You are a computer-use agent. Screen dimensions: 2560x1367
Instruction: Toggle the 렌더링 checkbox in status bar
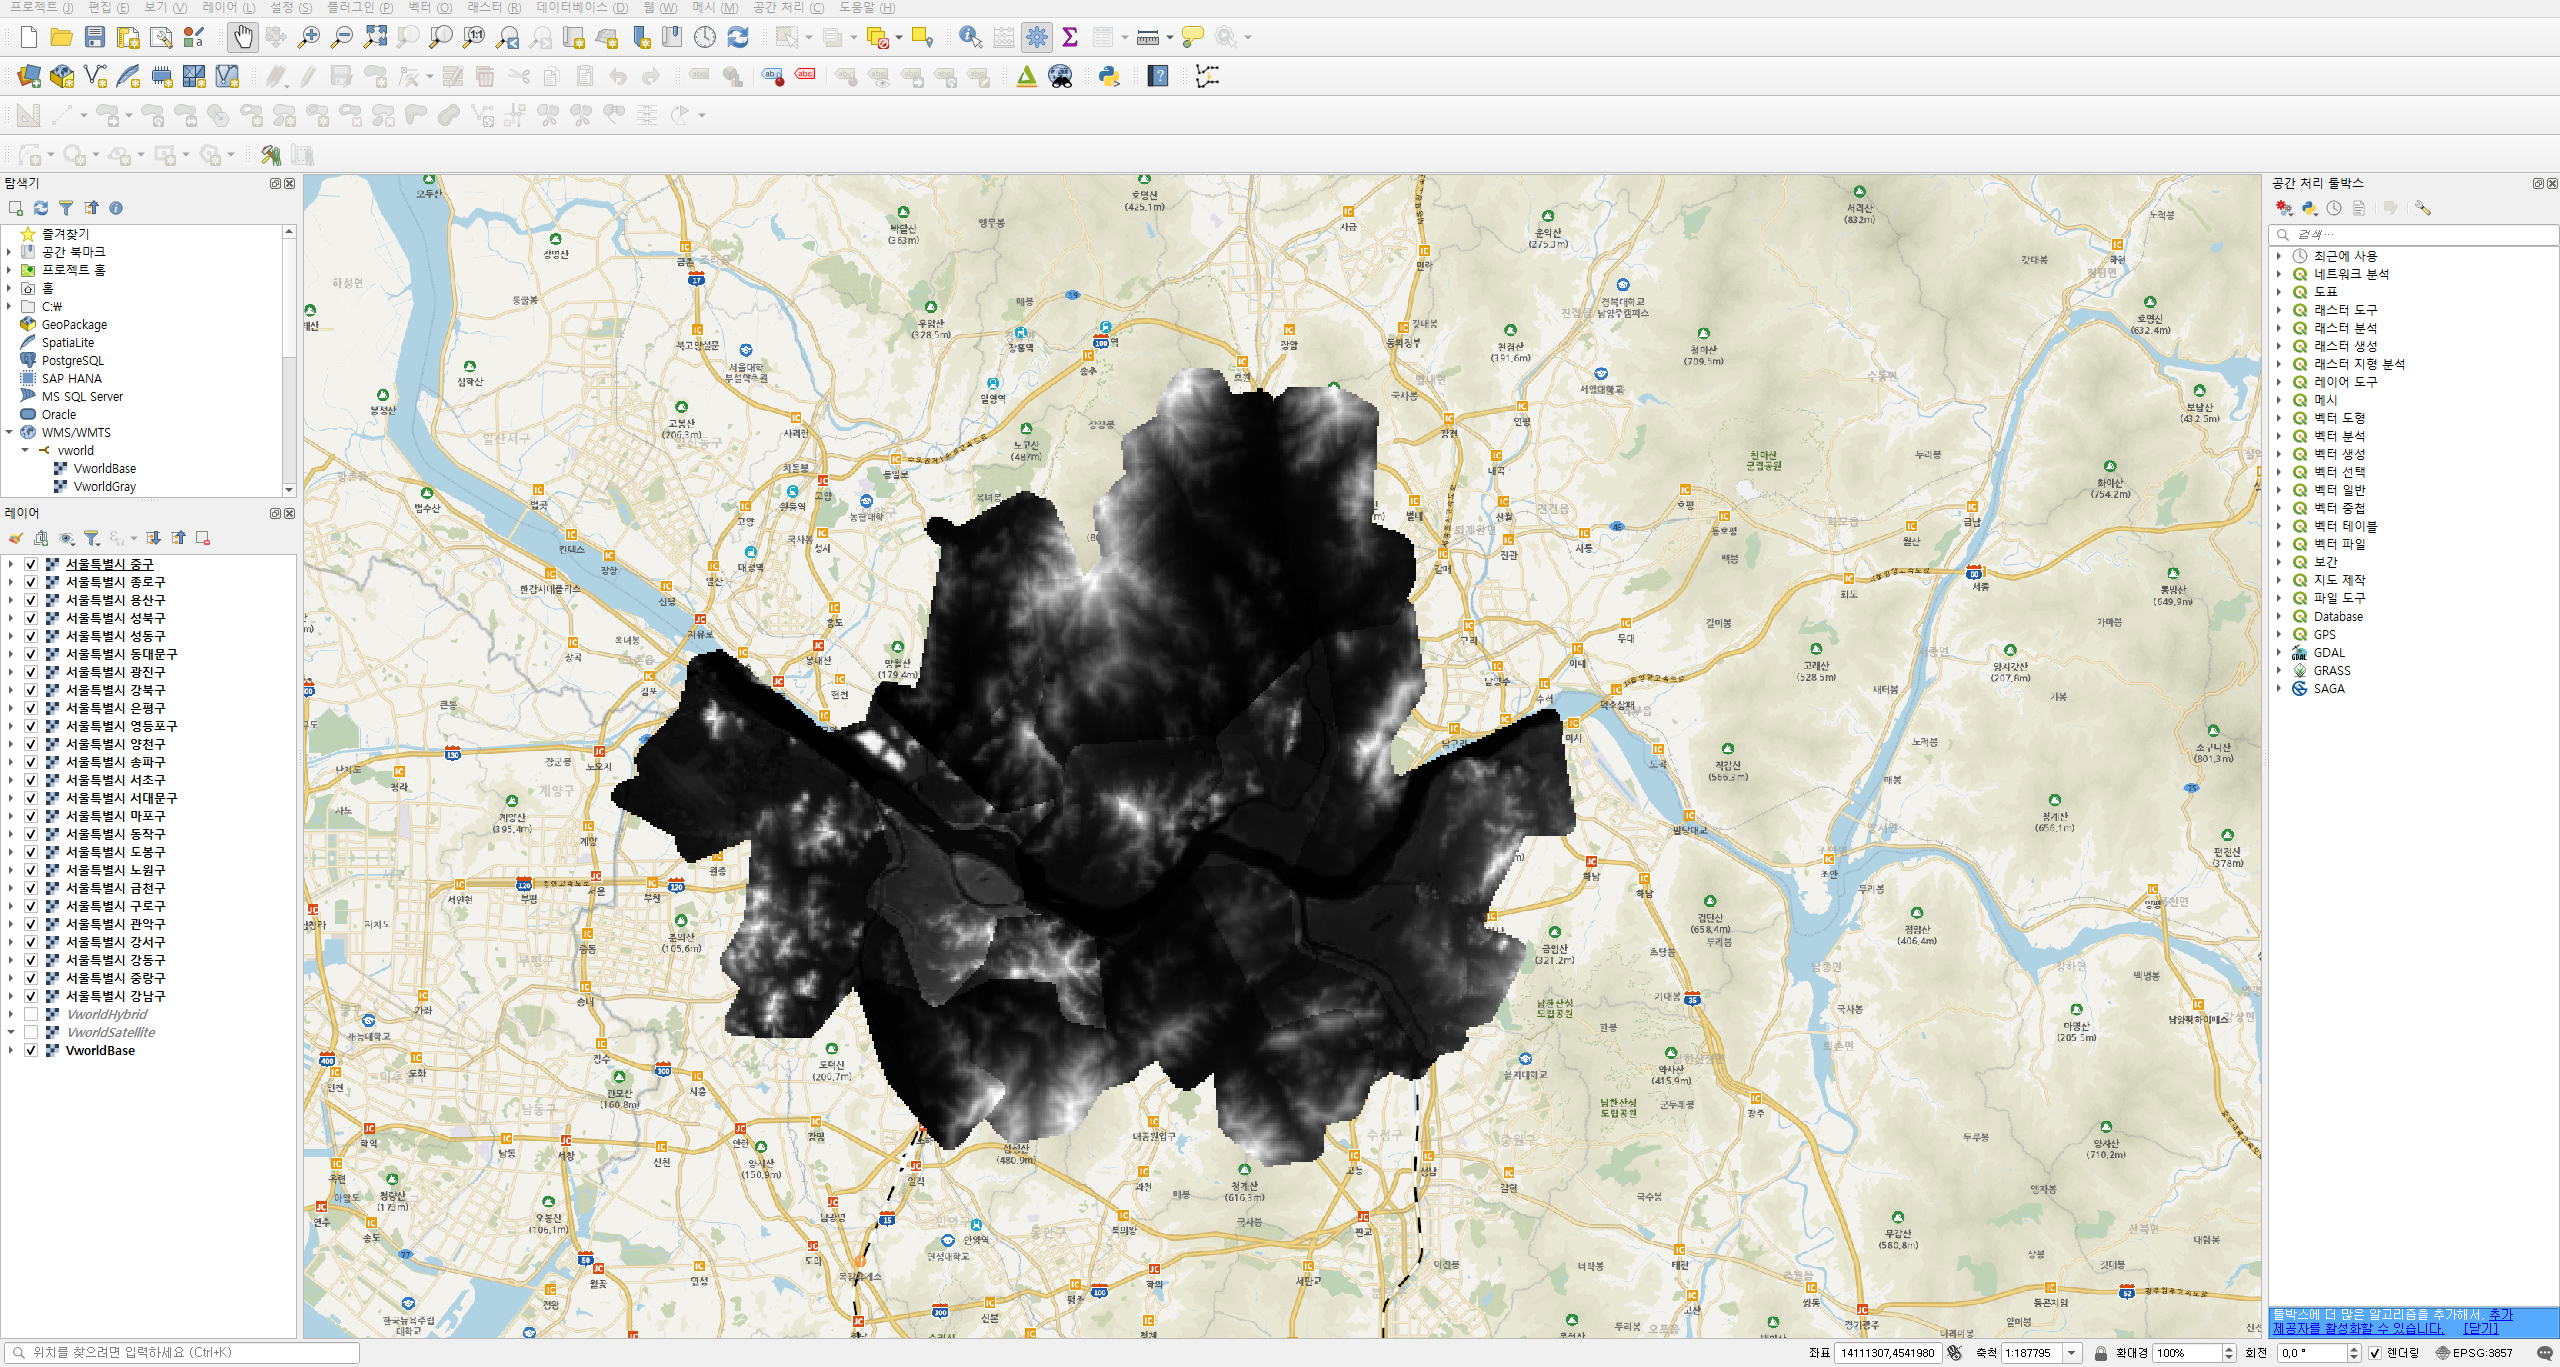point(2375,1353)
